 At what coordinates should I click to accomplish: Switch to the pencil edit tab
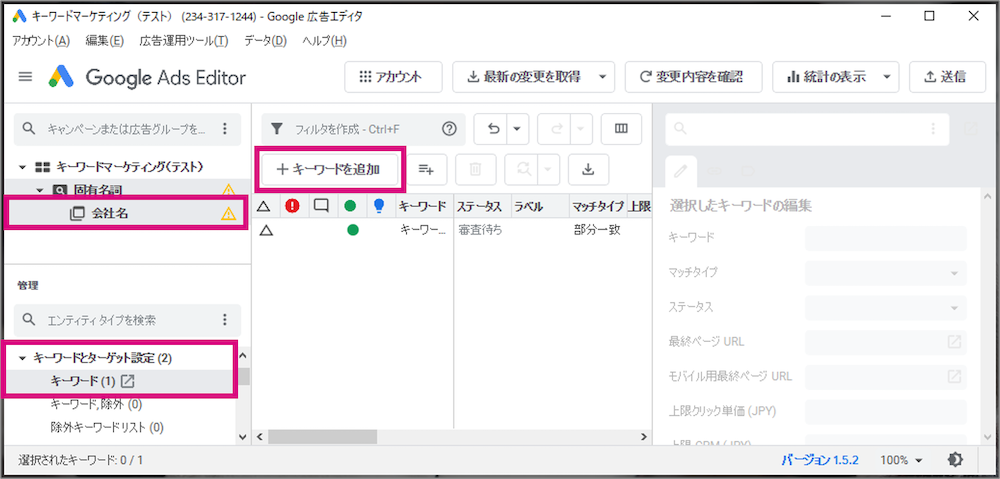coord(681,171)
